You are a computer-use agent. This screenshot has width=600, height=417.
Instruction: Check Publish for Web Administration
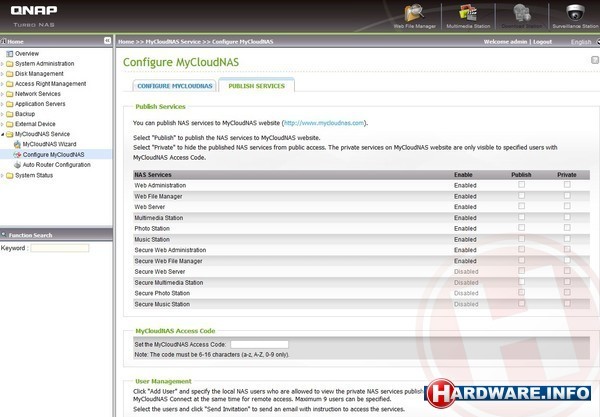(x=521, y=184)
